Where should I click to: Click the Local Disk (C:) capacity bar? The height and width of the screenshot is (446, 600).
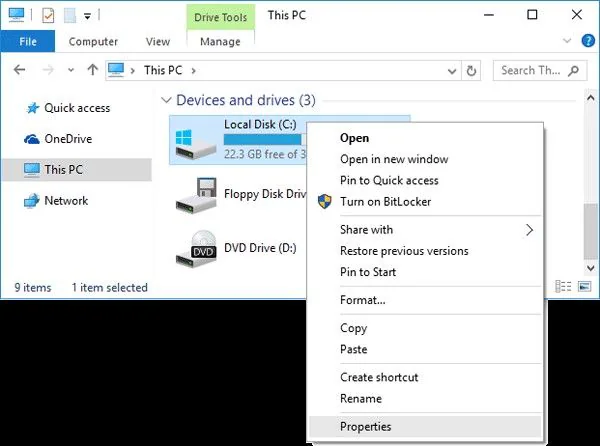(x=265, y=140)
